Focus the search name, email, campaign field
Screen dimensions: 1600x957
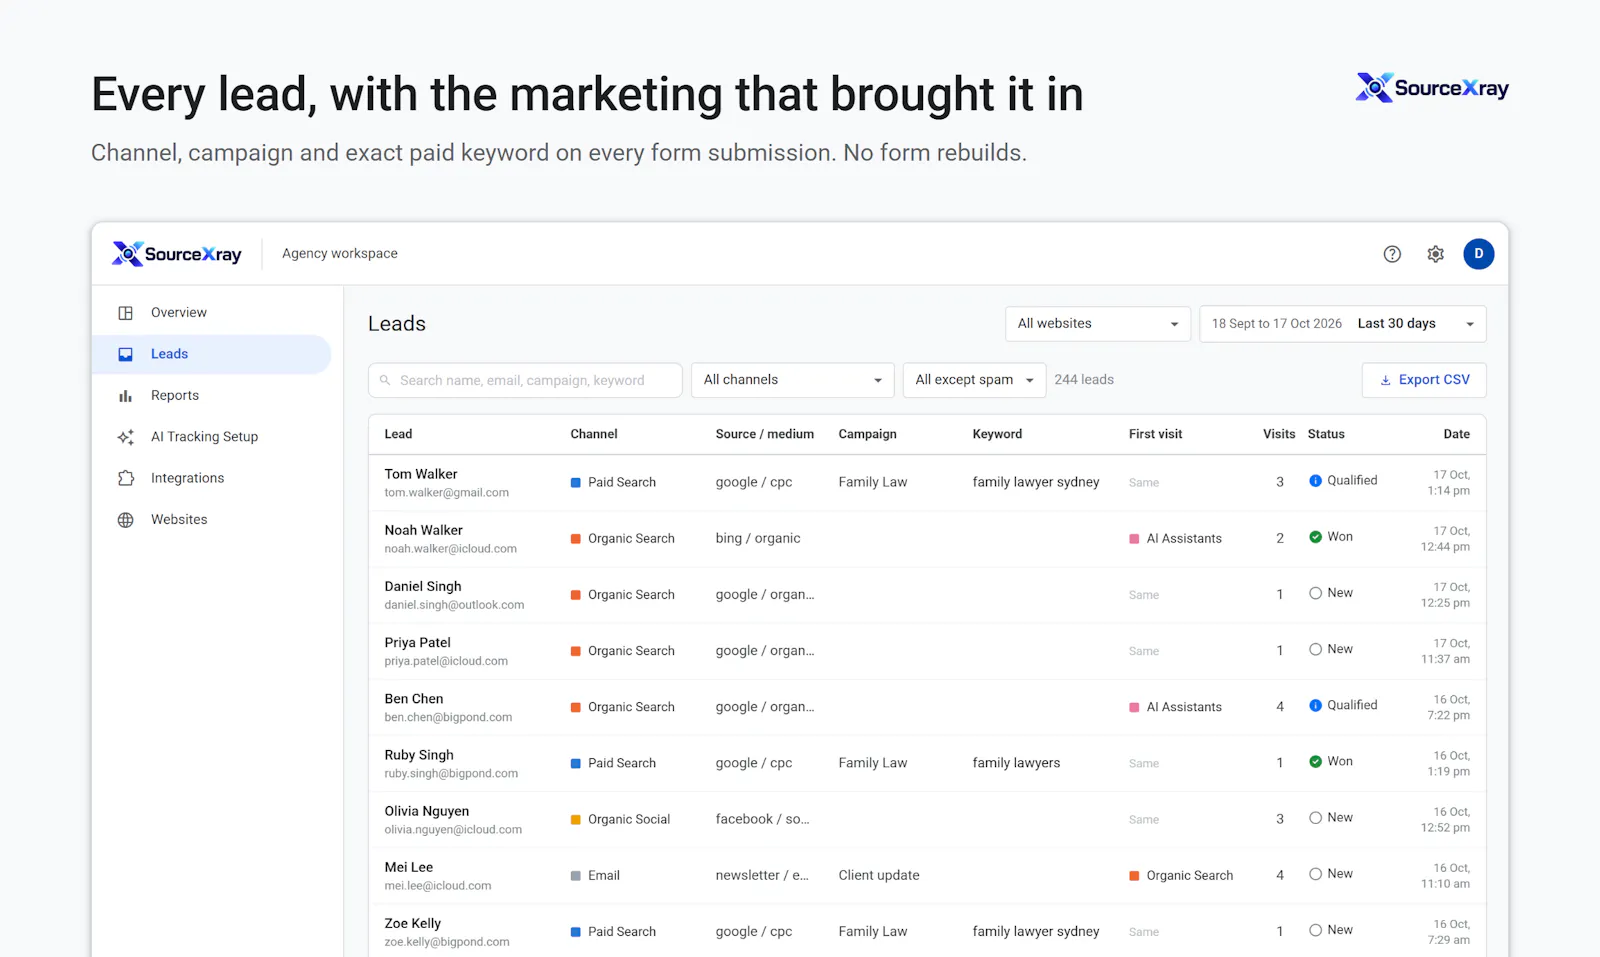(x=525, y=380)
